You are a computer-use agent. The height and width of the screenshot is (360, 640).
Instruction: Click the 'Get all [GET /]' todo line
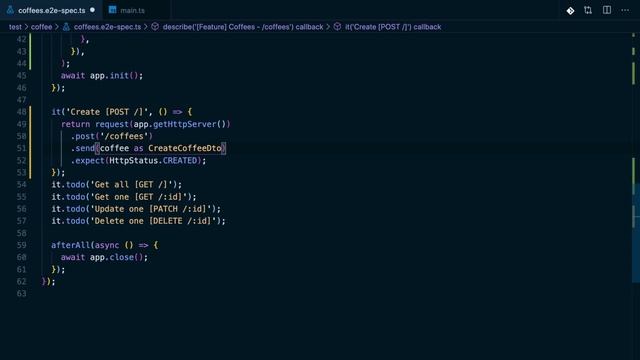coord(117,184)
